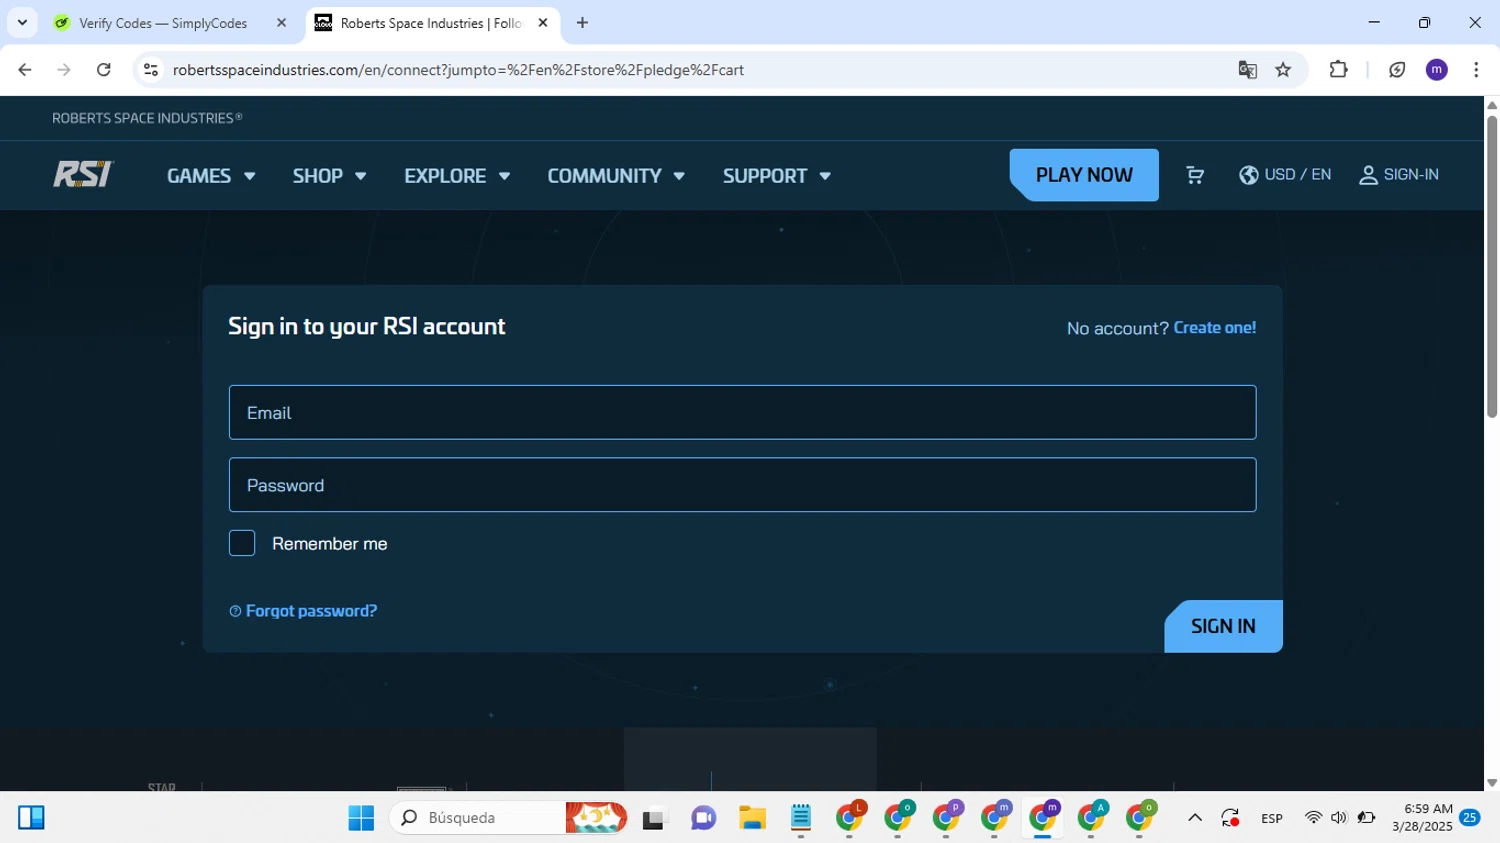Open the Wi-Fi network tray icon
1500x843 pixels.
pos(1313,818)
